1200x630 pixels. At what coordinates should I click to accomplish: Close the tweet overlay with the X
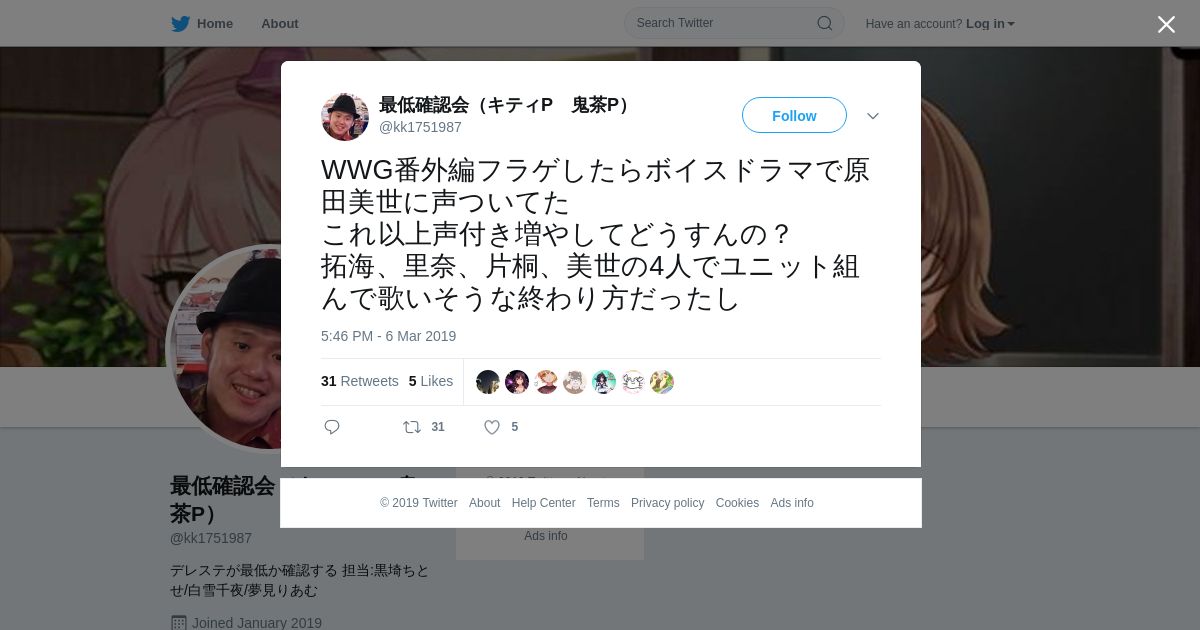(x=1166, y=24)
